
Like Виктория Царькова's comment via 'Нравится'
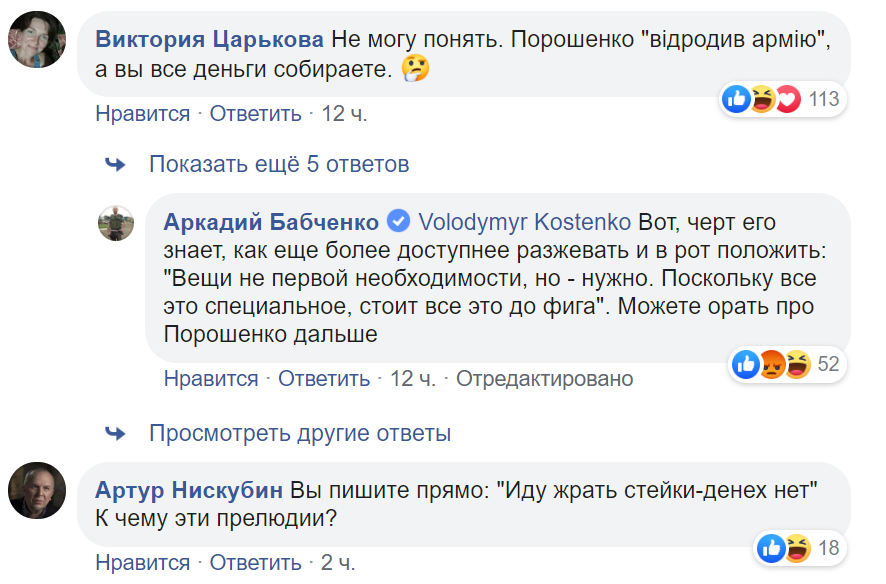[x=142, y=114]
